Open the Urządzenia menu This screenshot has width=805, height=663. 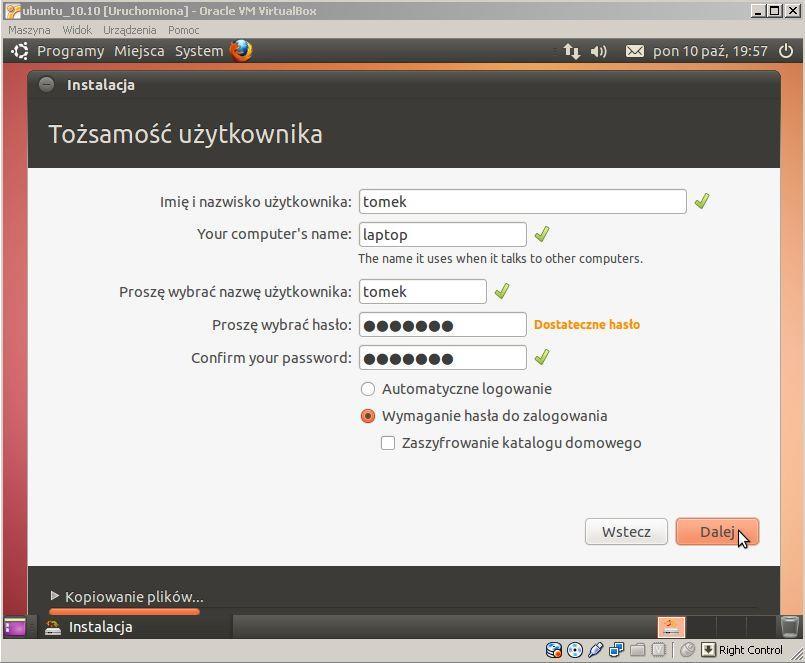pos(129,30)
